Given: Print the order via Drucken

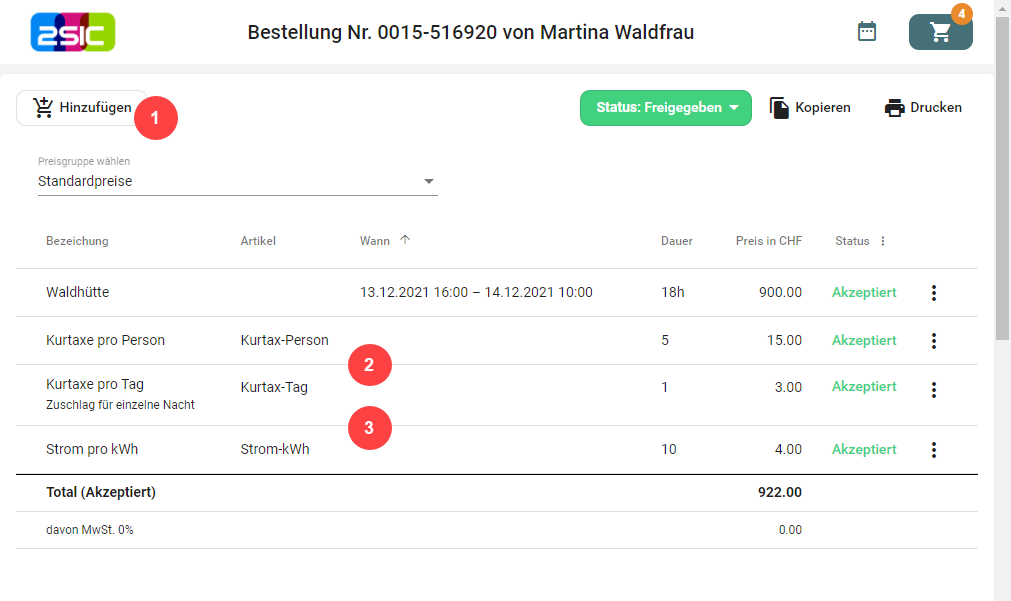Looking at the screenshot, I should coord(923,108).
